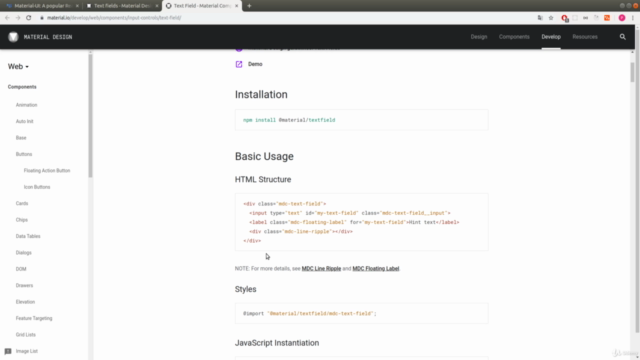Open the translate page icon in address bar

[540, 18]
